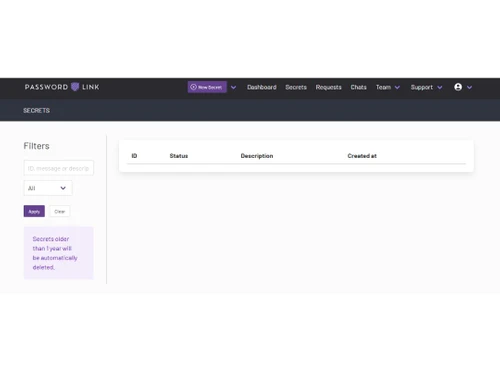Open the All status filter dropdown
The image size is (500, 375).
48,188
